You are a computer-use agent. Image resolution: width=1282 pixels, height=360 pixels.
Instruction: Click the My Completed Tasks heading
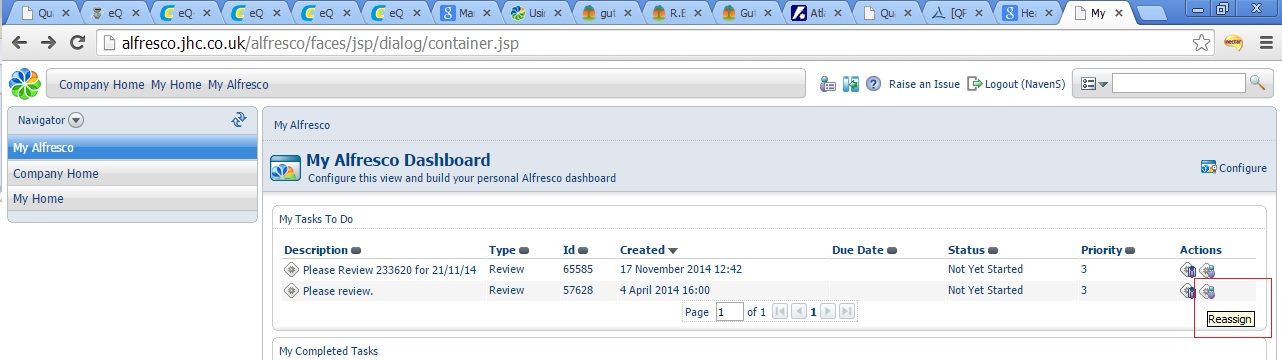click(328, 351)
